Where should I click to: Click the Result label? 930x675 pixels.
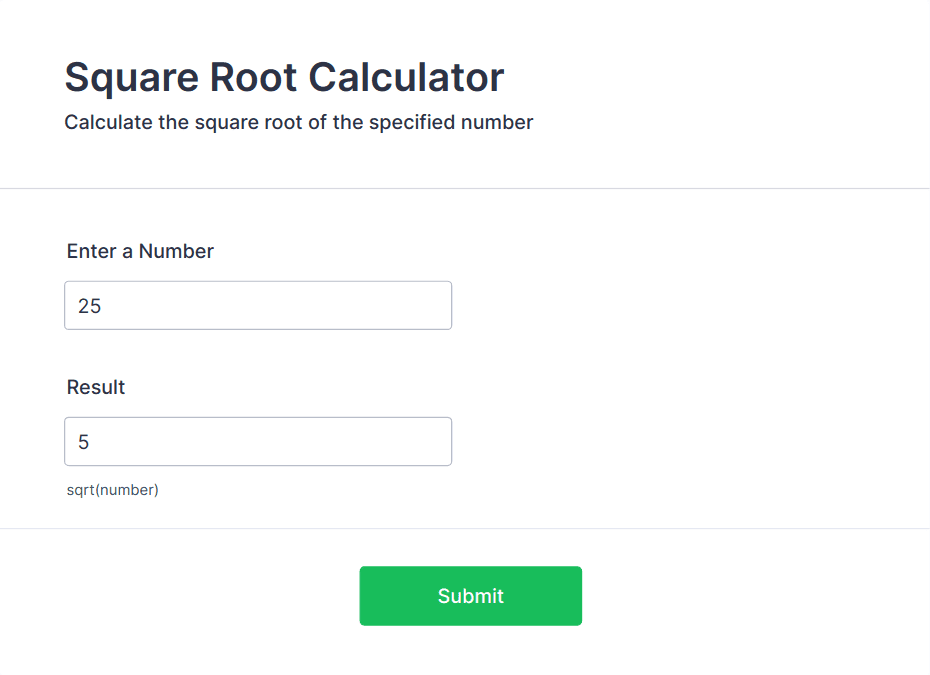95,387
